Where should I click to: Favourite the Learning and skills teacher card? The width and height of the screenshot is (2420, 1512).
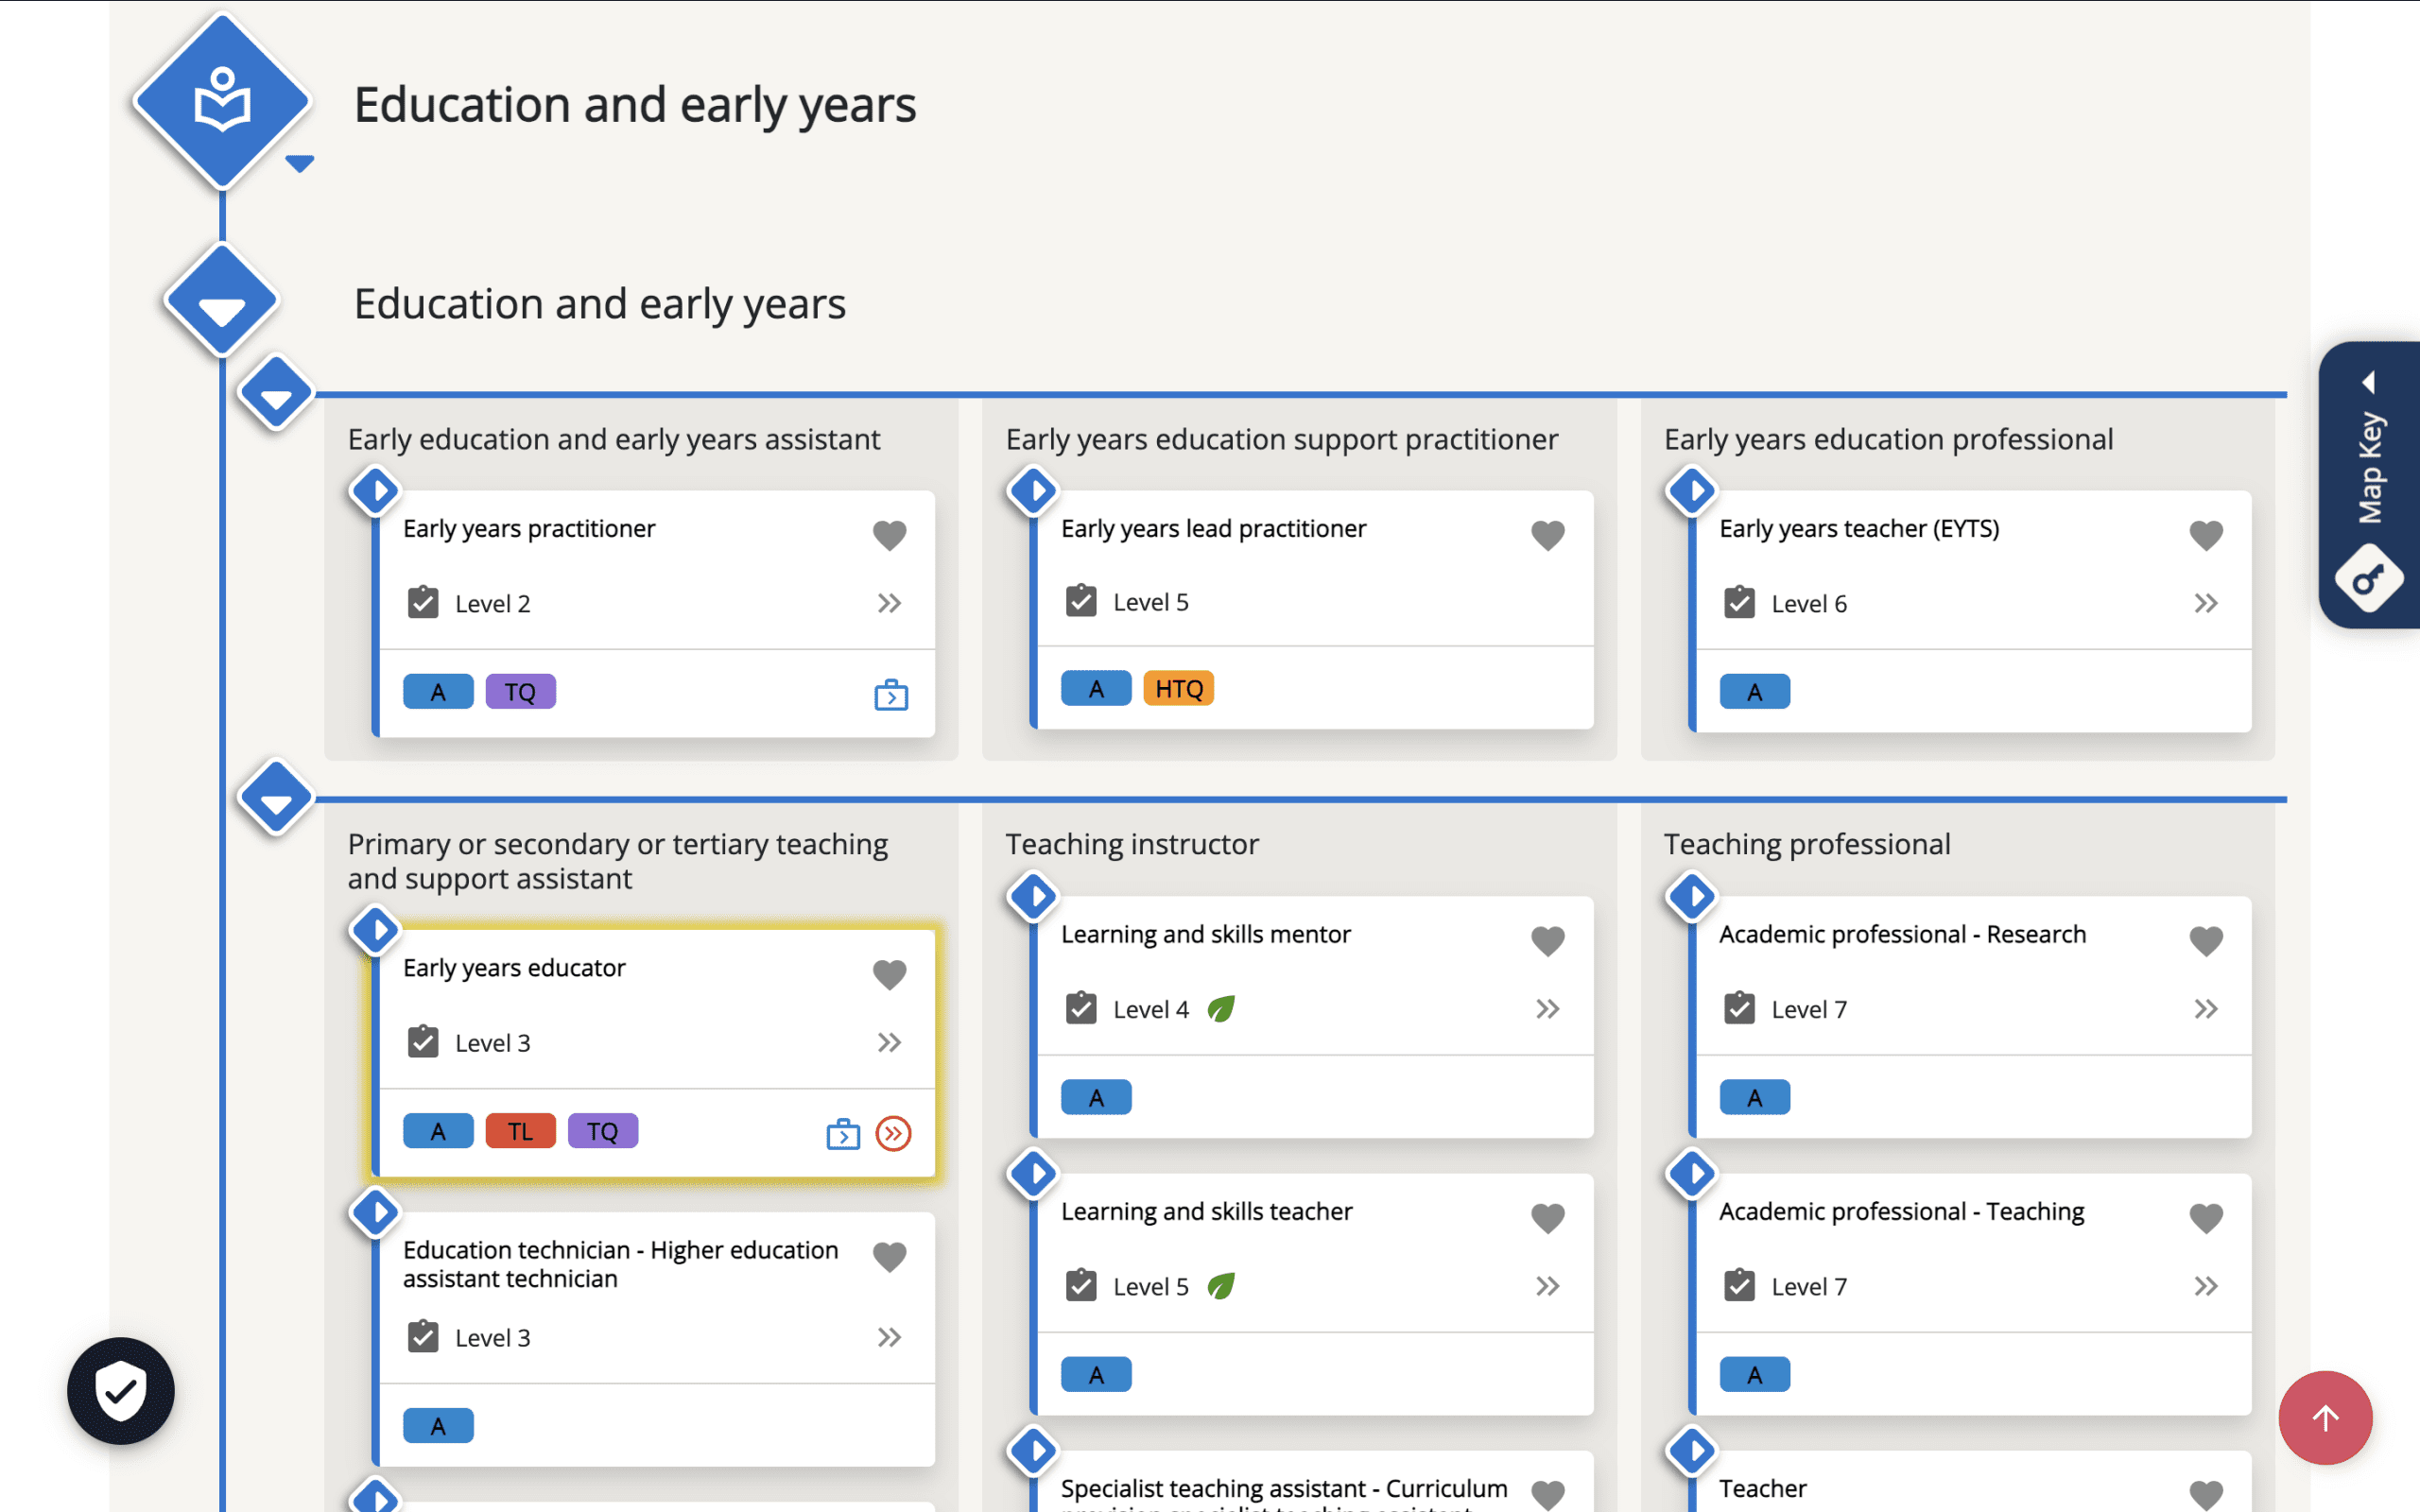tap(1547, 1217)
